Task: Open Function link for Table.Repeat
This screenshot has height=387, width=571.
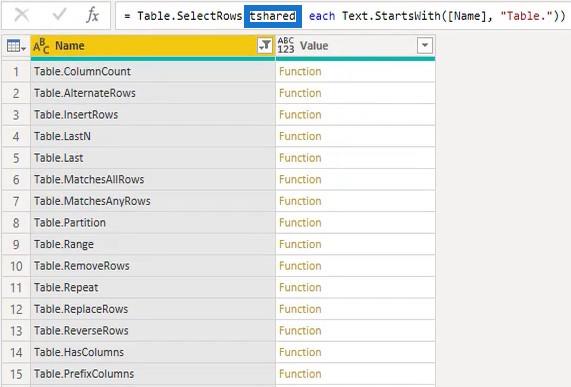Action: (300, 287)
